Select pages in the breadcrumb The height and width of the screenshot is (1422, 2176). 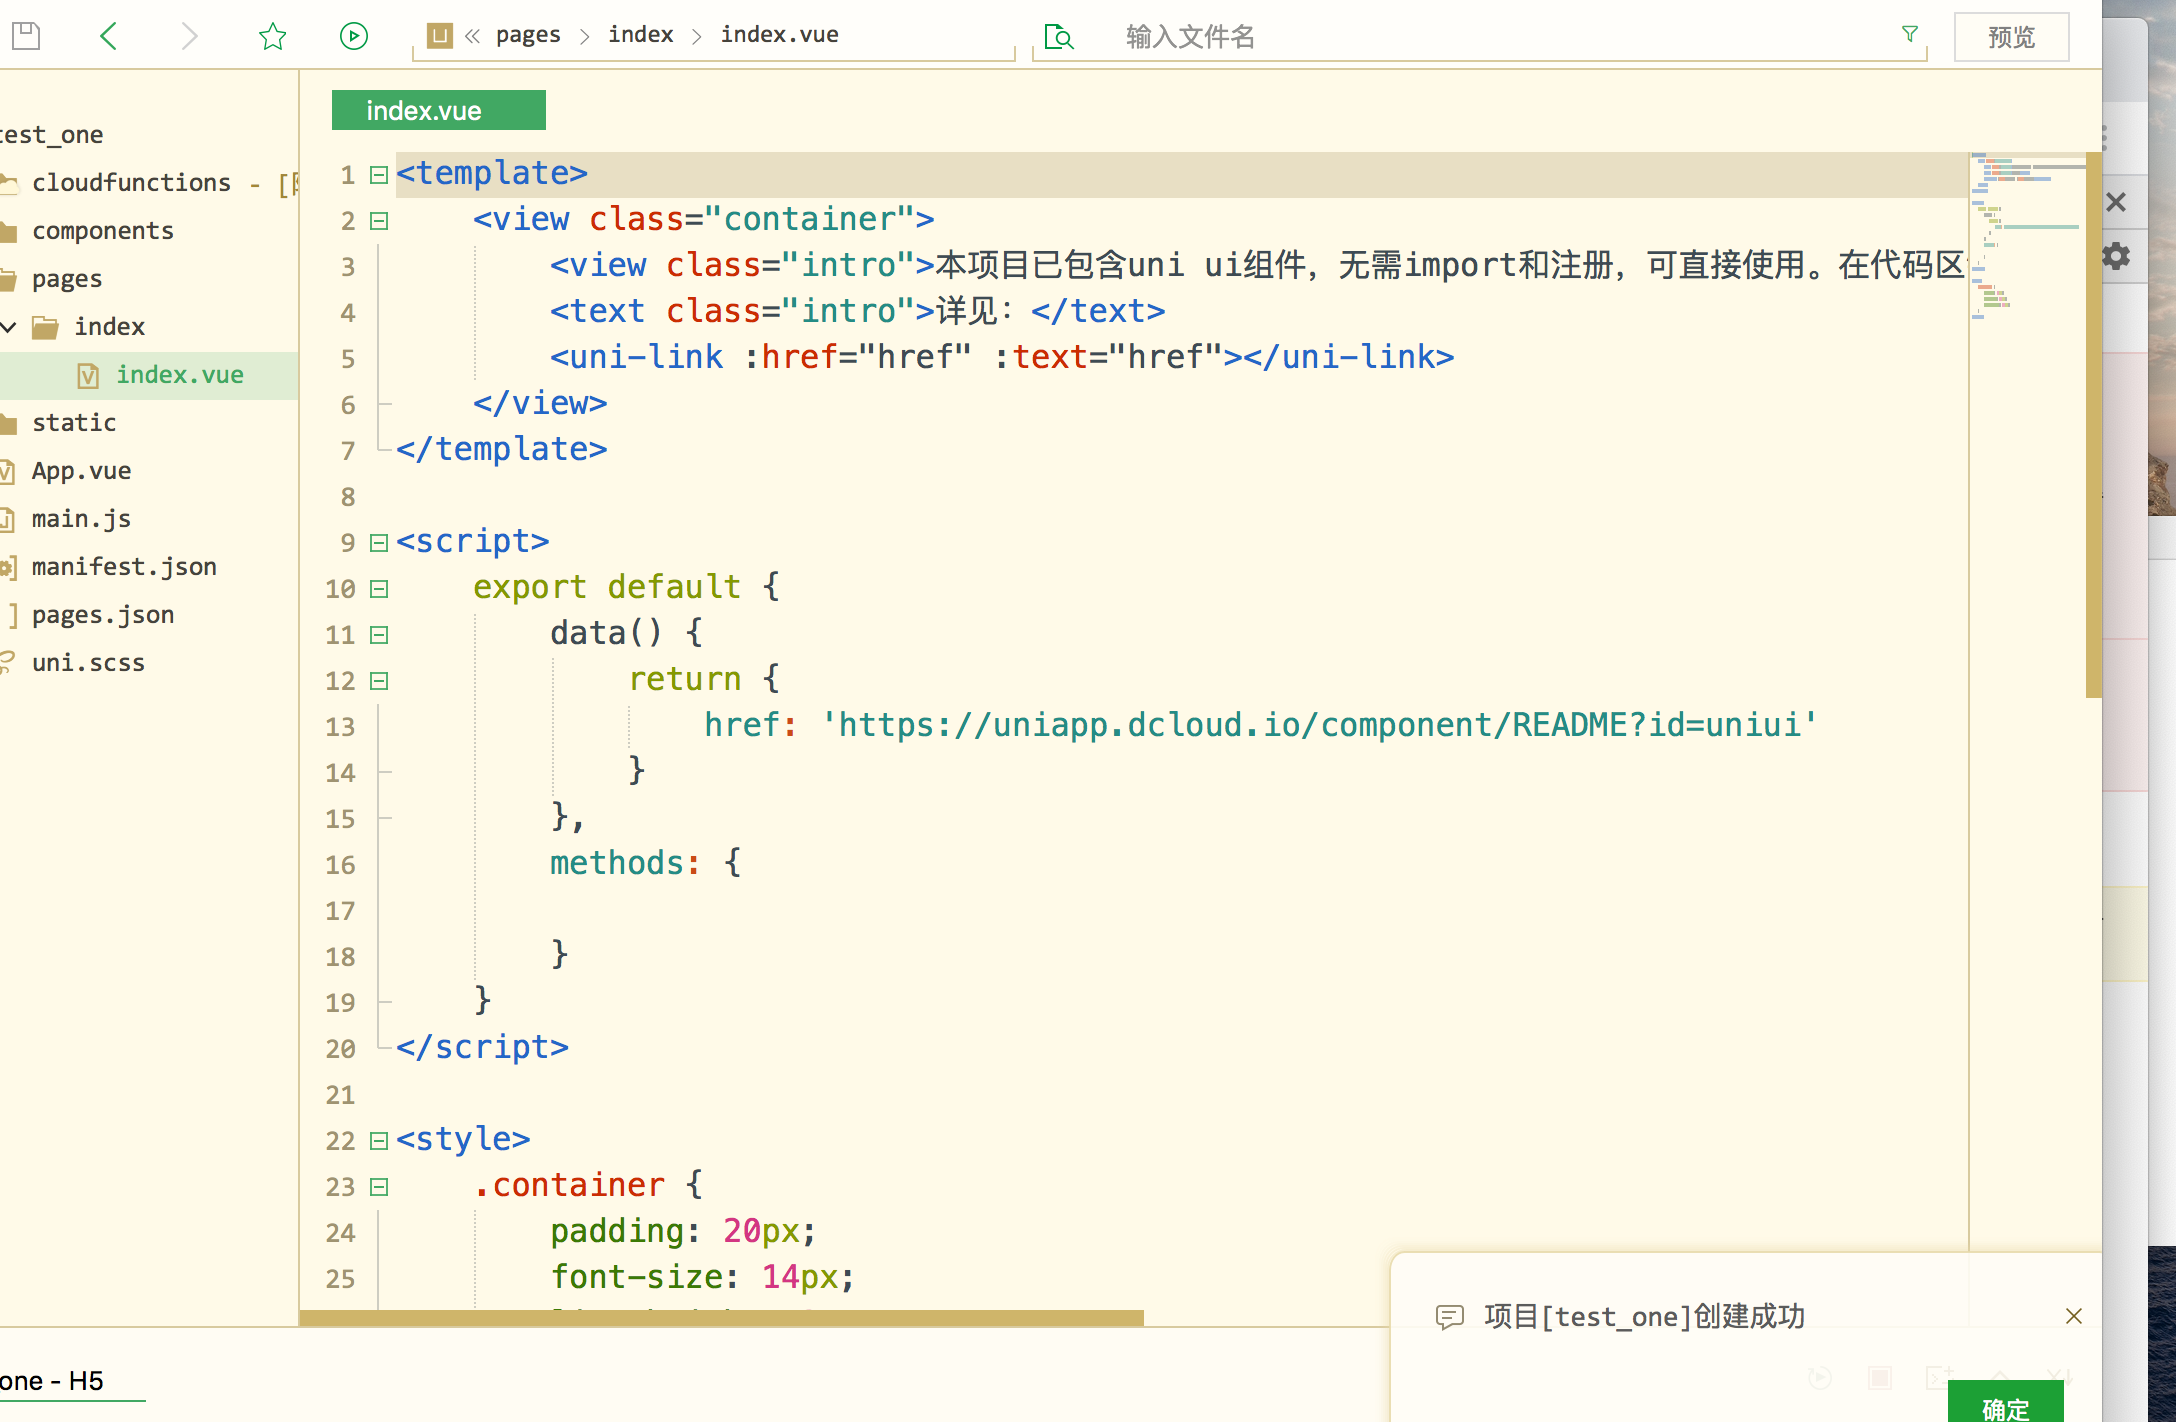point(528,35)
